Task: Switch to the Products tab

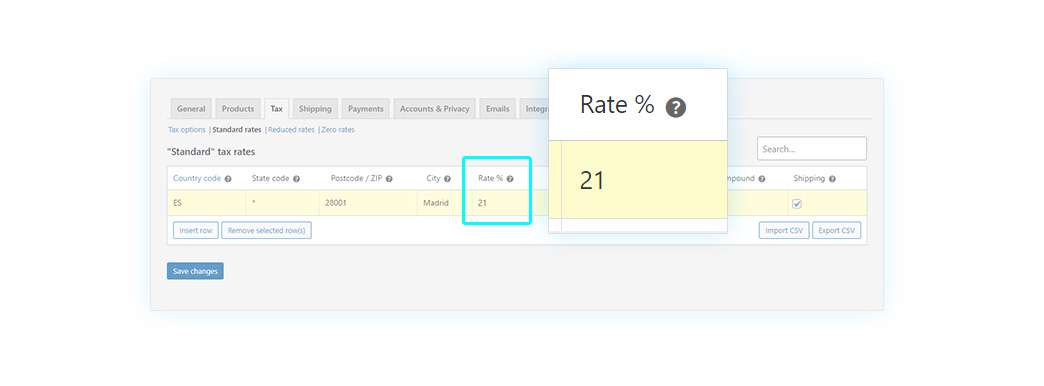Action: pyautogui.click(x=238, y=108)
